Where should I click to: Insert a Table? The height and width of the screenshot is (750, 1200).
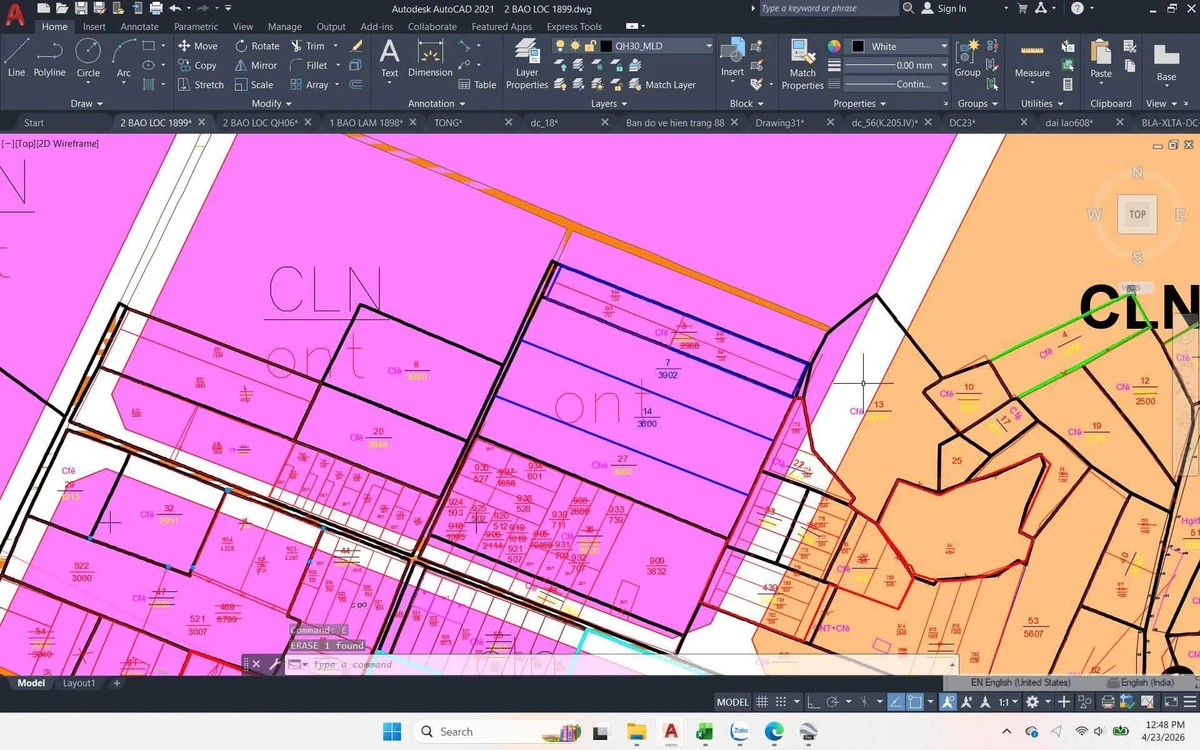(x=477, y=85)
